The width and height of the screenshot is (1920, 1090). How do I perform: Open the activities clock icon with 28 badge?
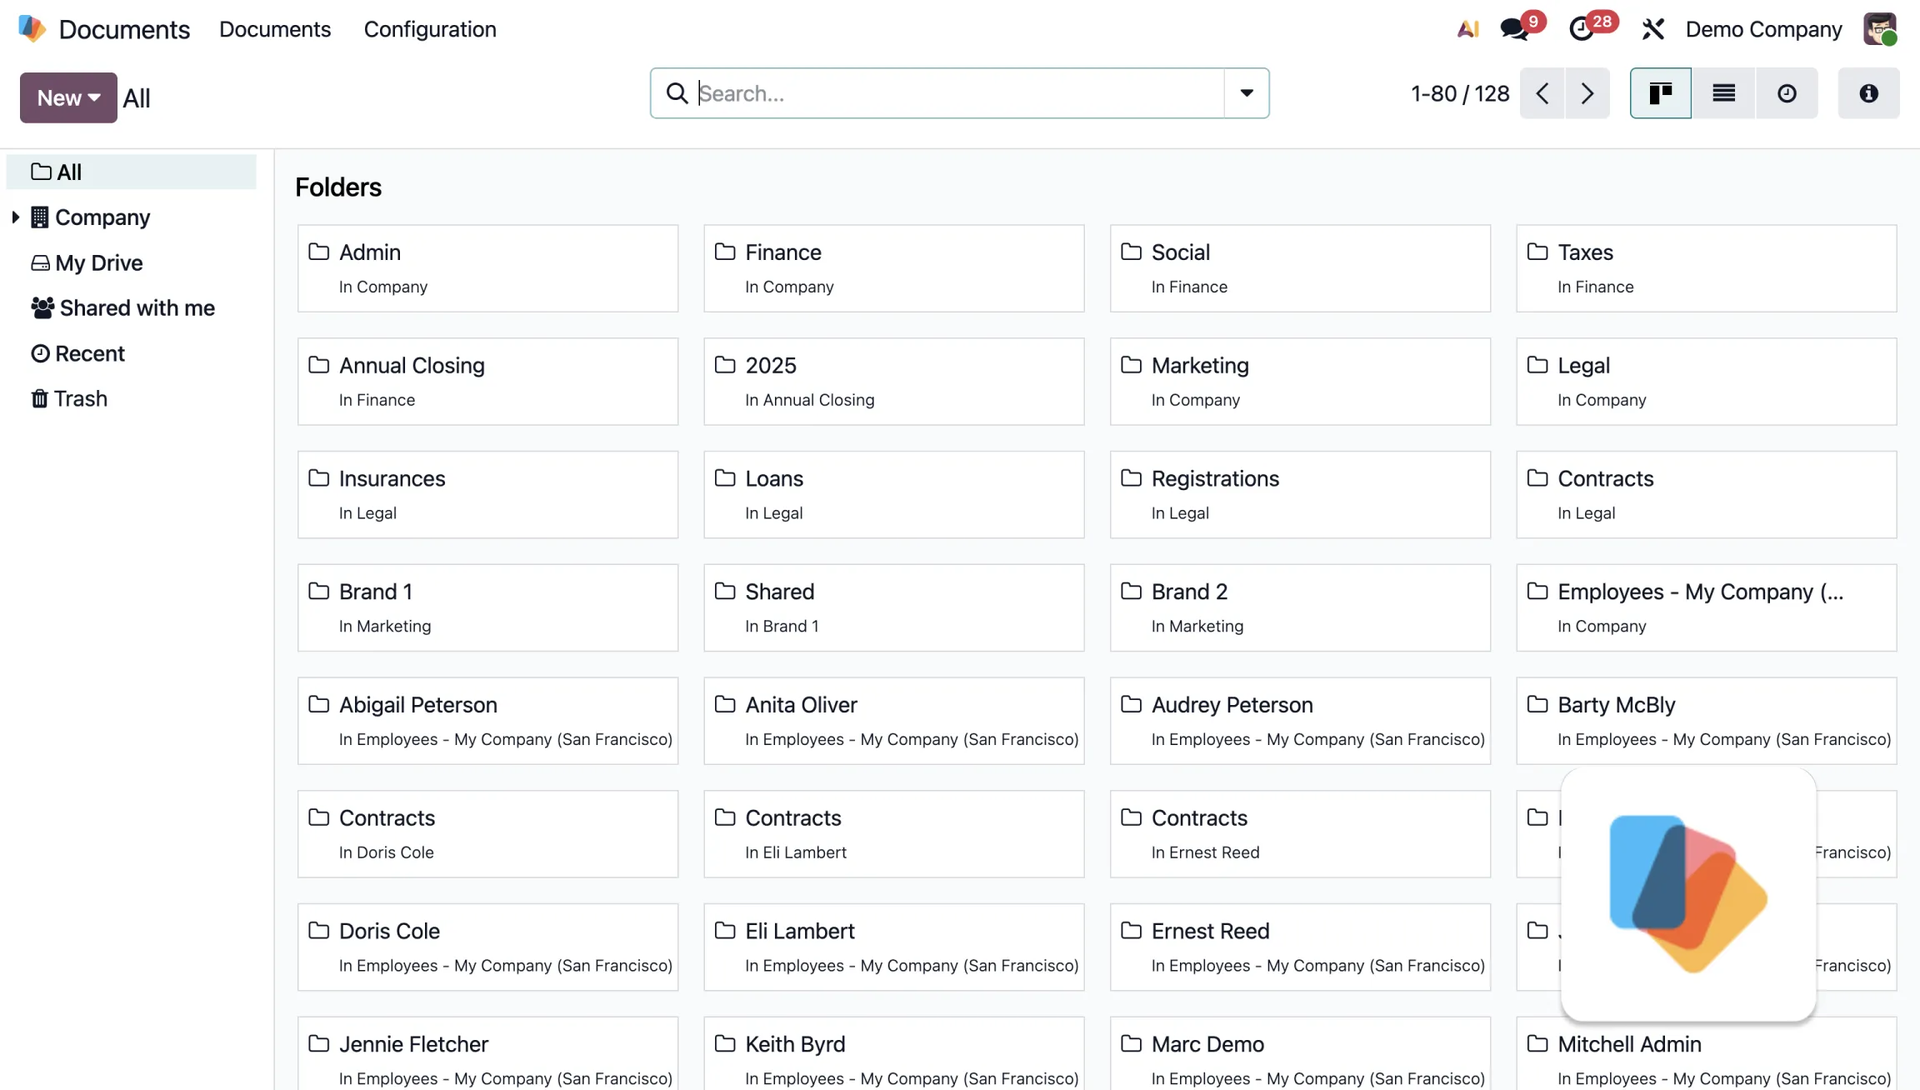pyautogui.click(x=1582, y=29)
